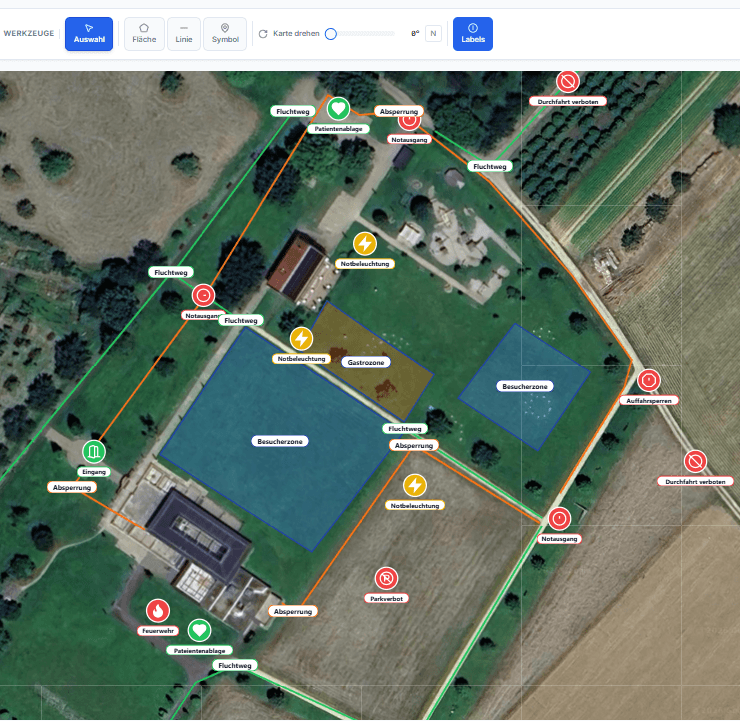Click the Notausgang icon at bottom right
This screenshot has height=721, width=740.
(559, 519)
